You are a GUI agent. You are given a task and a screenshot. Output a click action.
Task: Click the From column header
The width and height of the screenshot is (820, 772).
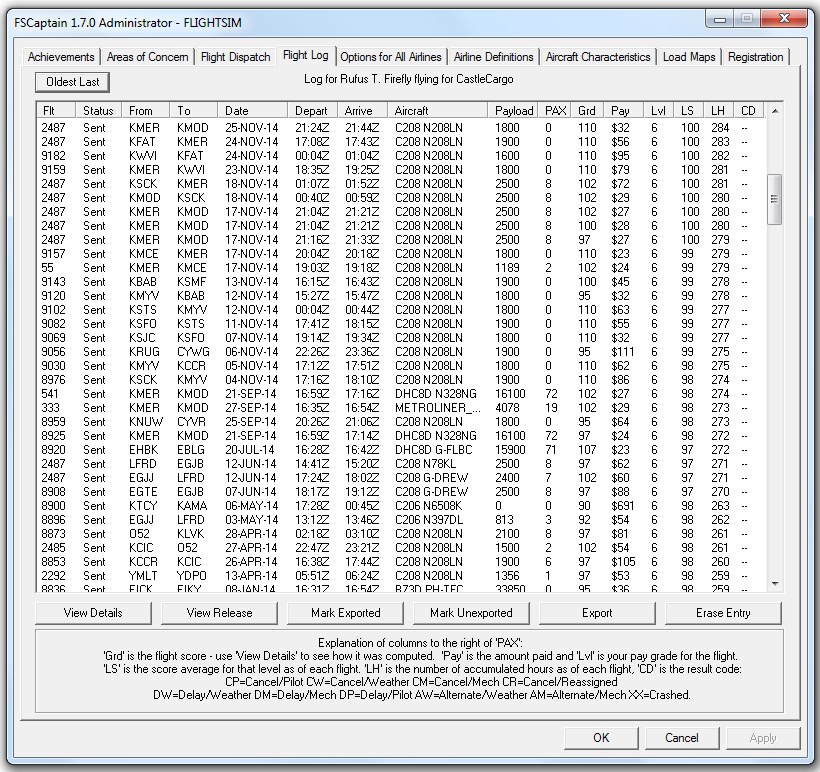tap(146, 110)
